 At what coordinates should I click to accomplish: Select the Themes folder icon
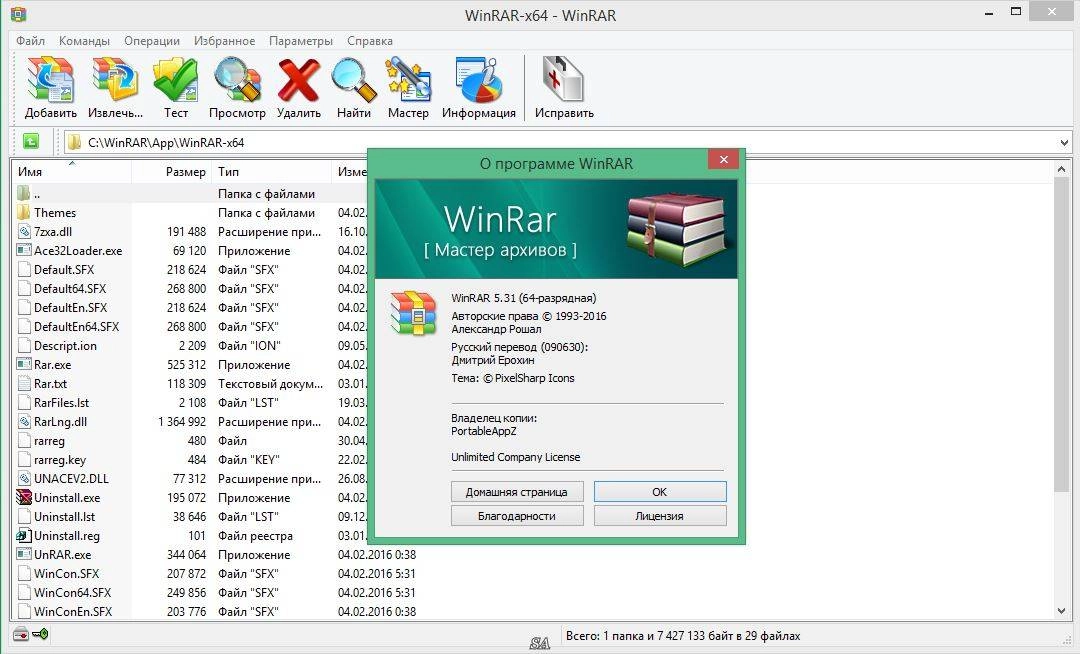[x=23, y=212]
